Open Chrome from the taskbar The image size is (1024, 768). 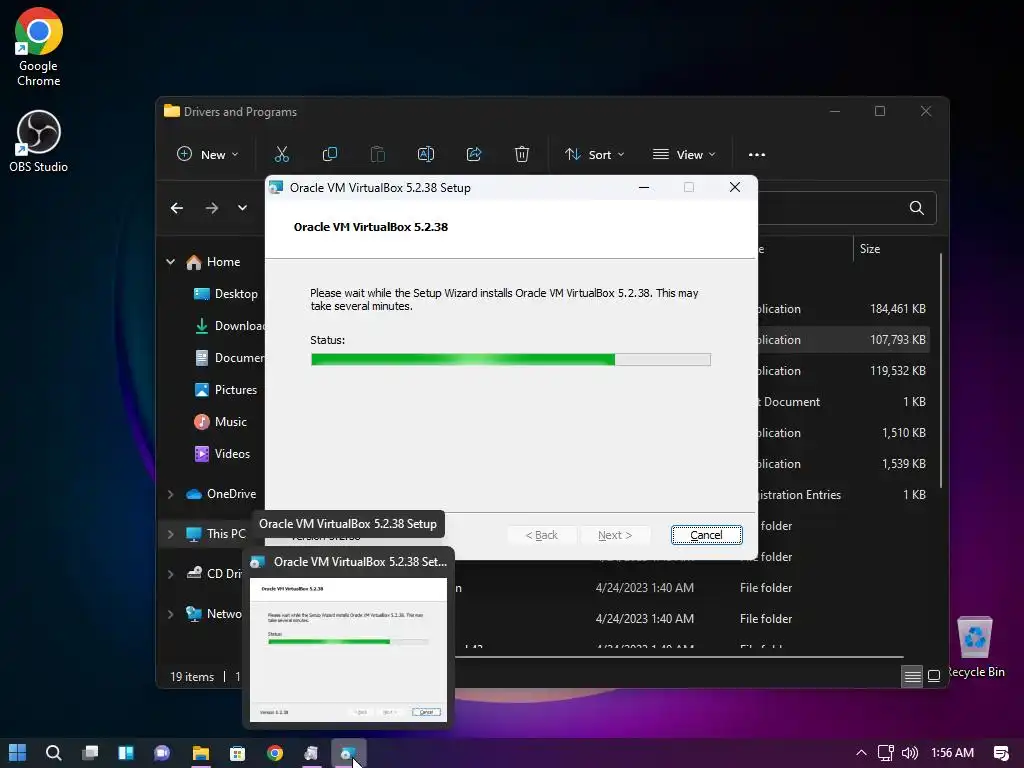click(x=275, y=753)
